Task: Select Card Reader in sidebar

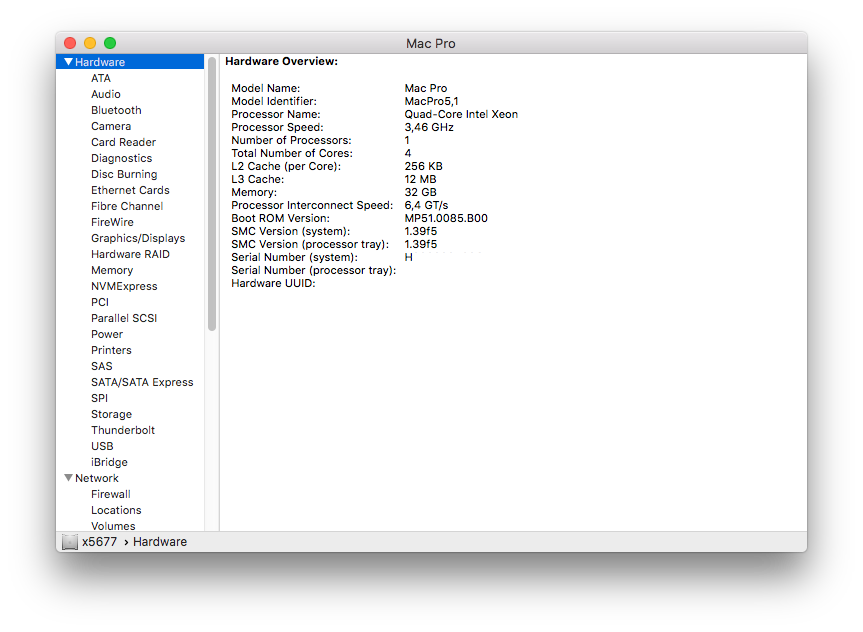Action: tap(123, 142)
